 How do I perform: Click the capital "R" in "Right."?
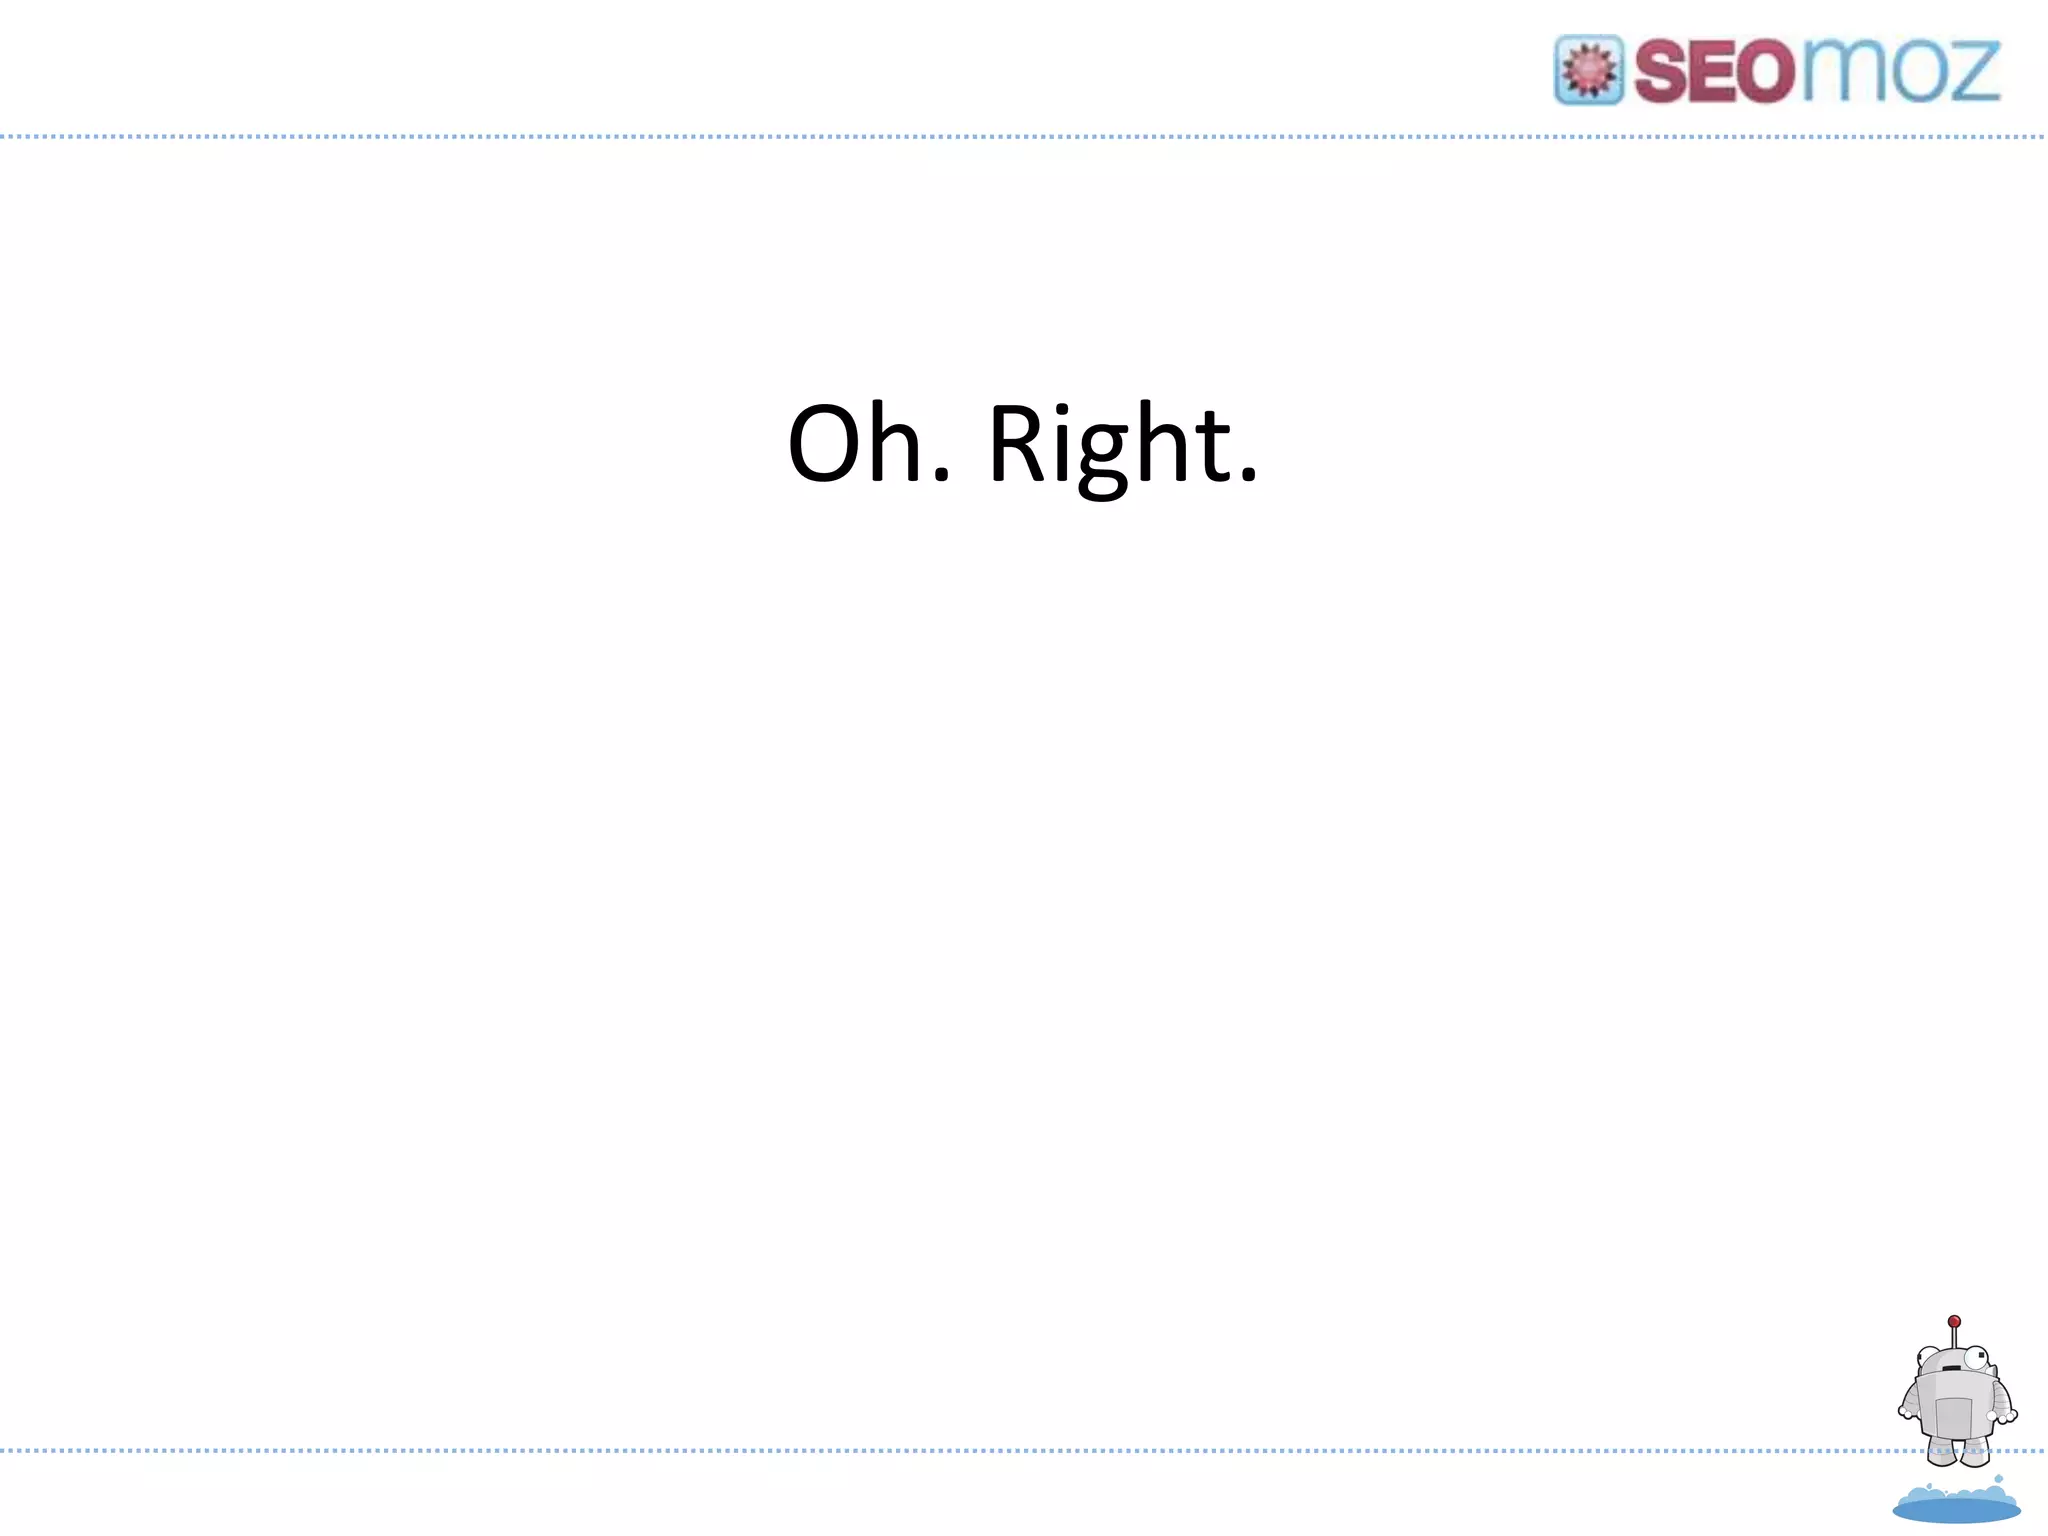coord(1018,443)
